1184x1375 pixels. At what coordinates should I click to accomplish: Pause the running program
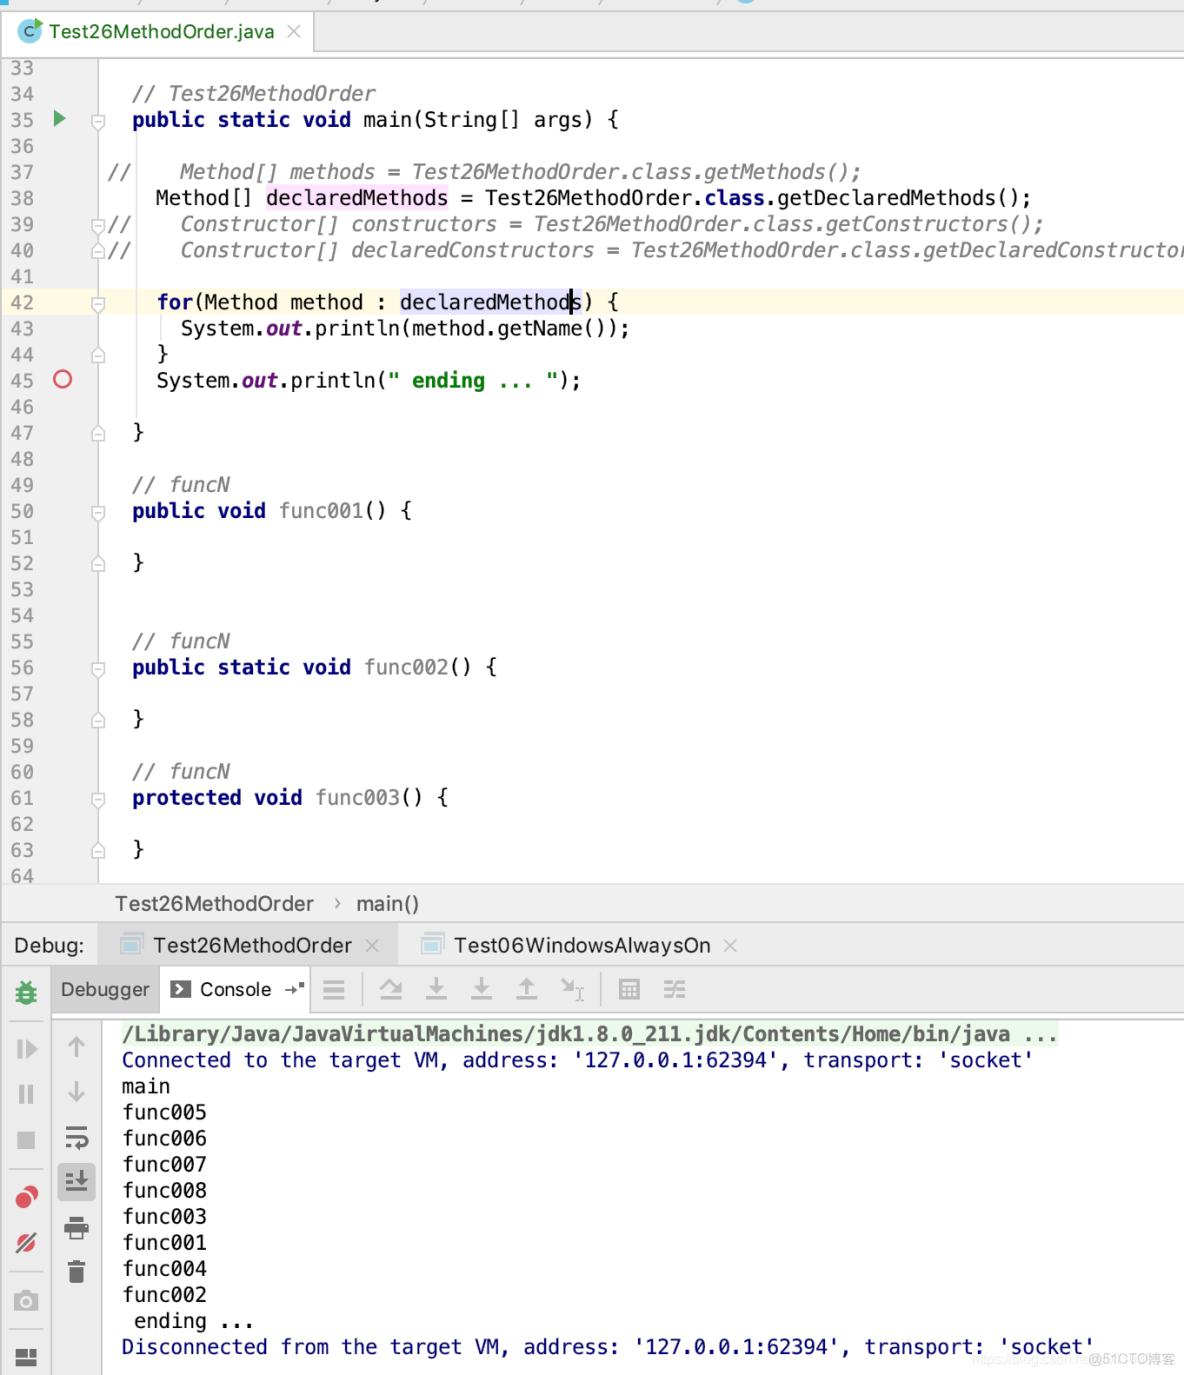pos(27,1094)
